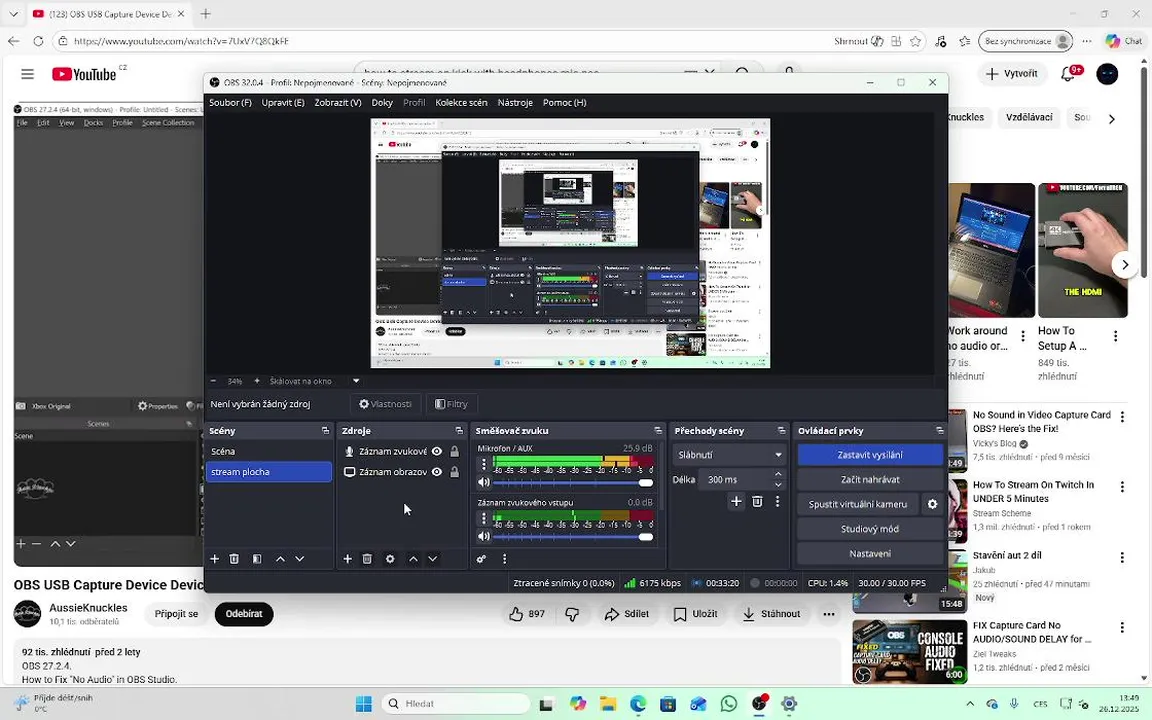Image resolution: width=1152 pixels, height=720 pixels.
Task: Open more actions dots beside Stáhnout
Action: click(829, 614)
